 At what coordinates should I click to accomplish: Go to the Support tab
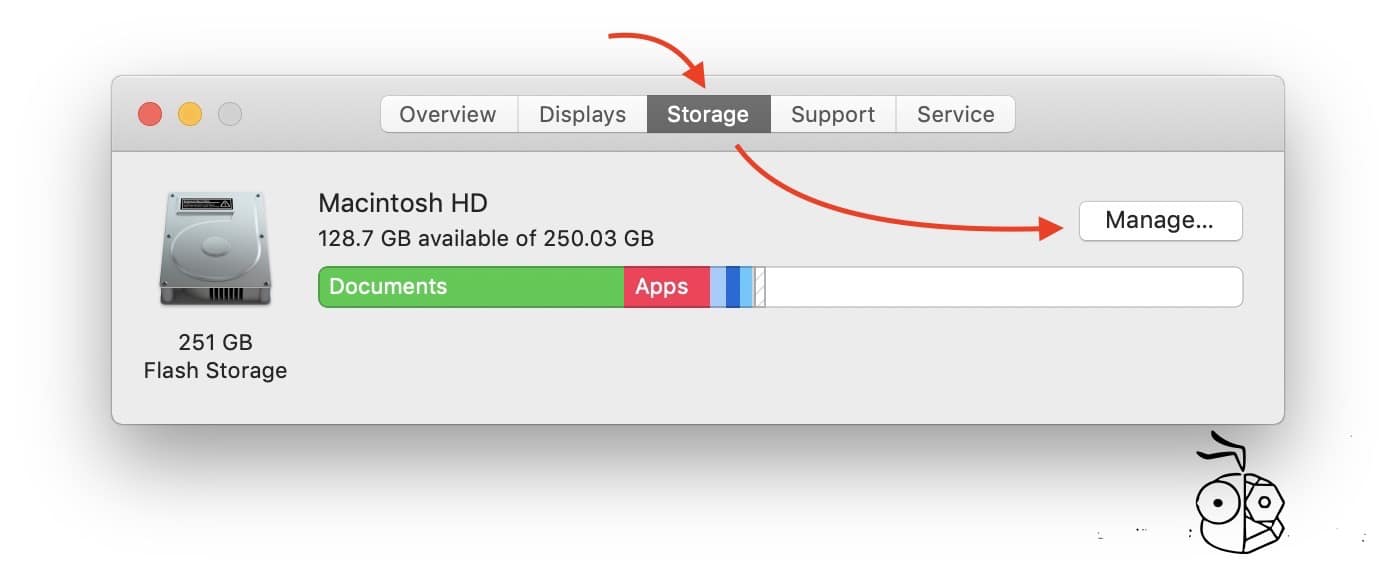pos(833,114)
